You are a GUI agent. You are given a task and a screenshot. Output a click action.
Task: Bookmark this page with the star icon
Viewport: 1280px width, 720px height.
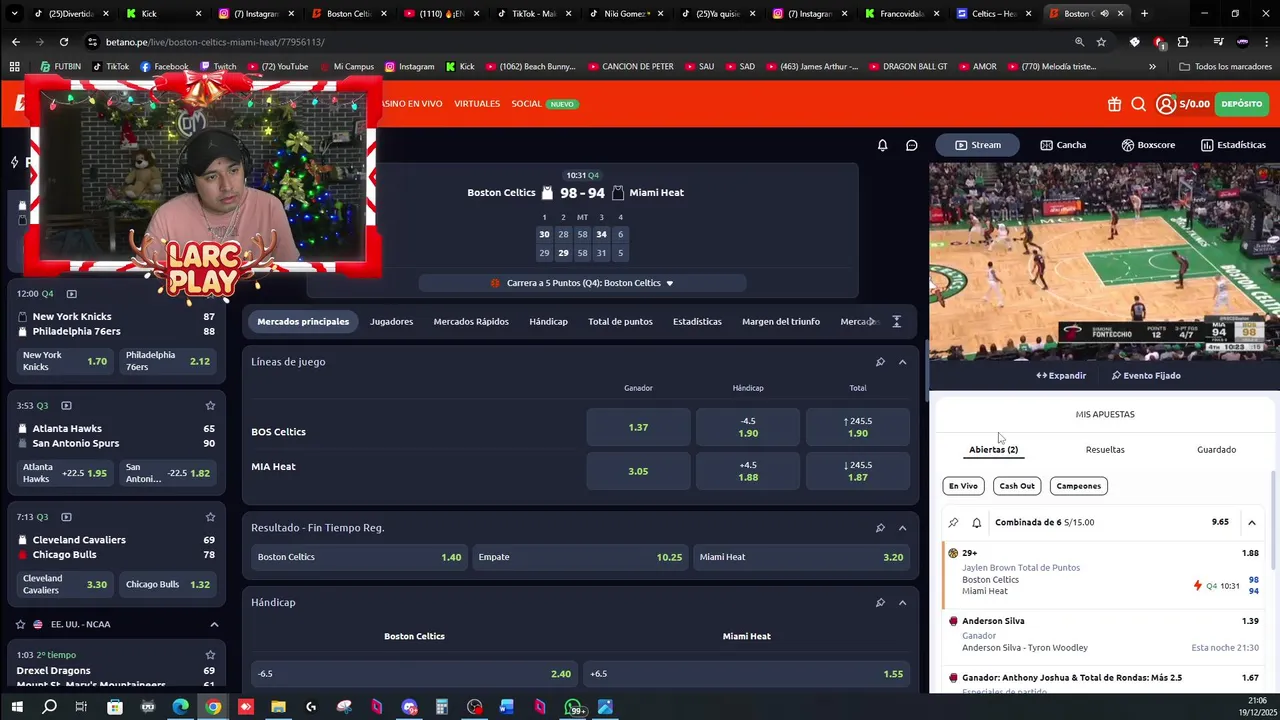(1101, 42)
